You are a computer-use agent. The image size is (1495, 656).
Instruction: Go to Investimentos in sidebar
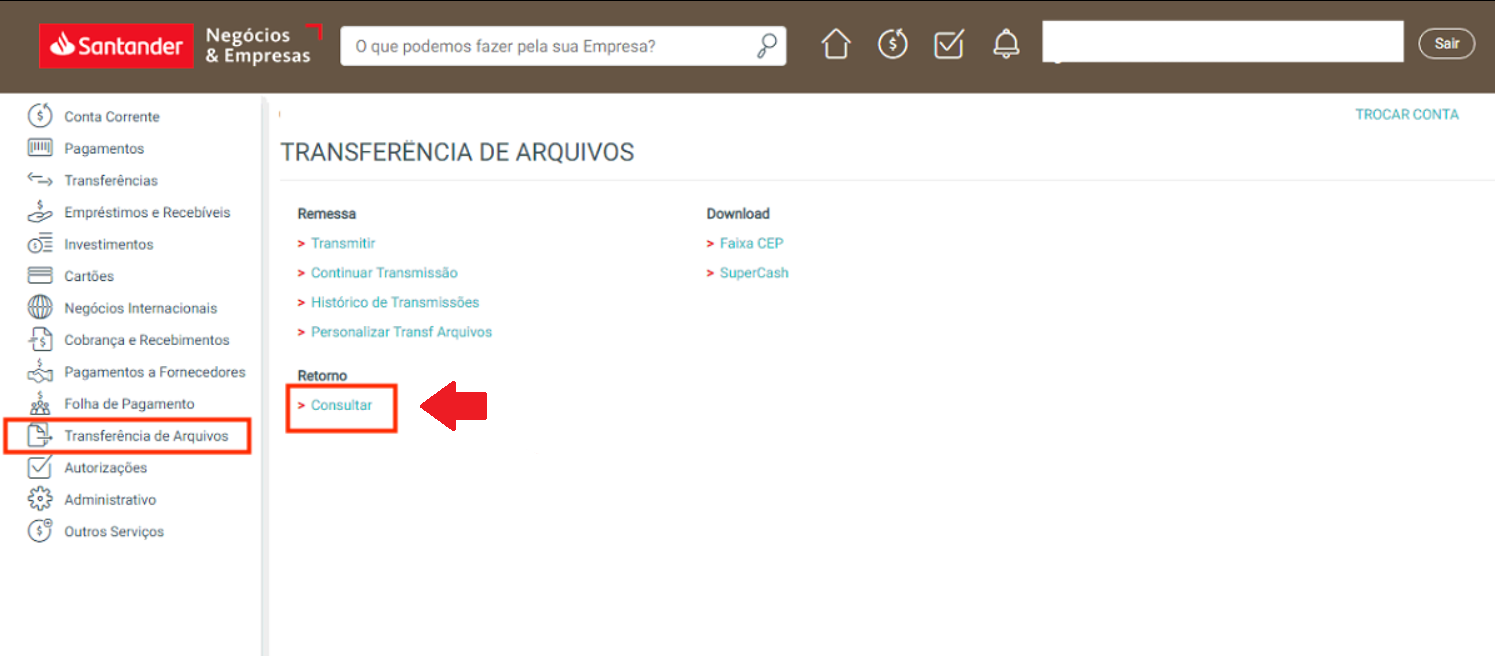109,244
